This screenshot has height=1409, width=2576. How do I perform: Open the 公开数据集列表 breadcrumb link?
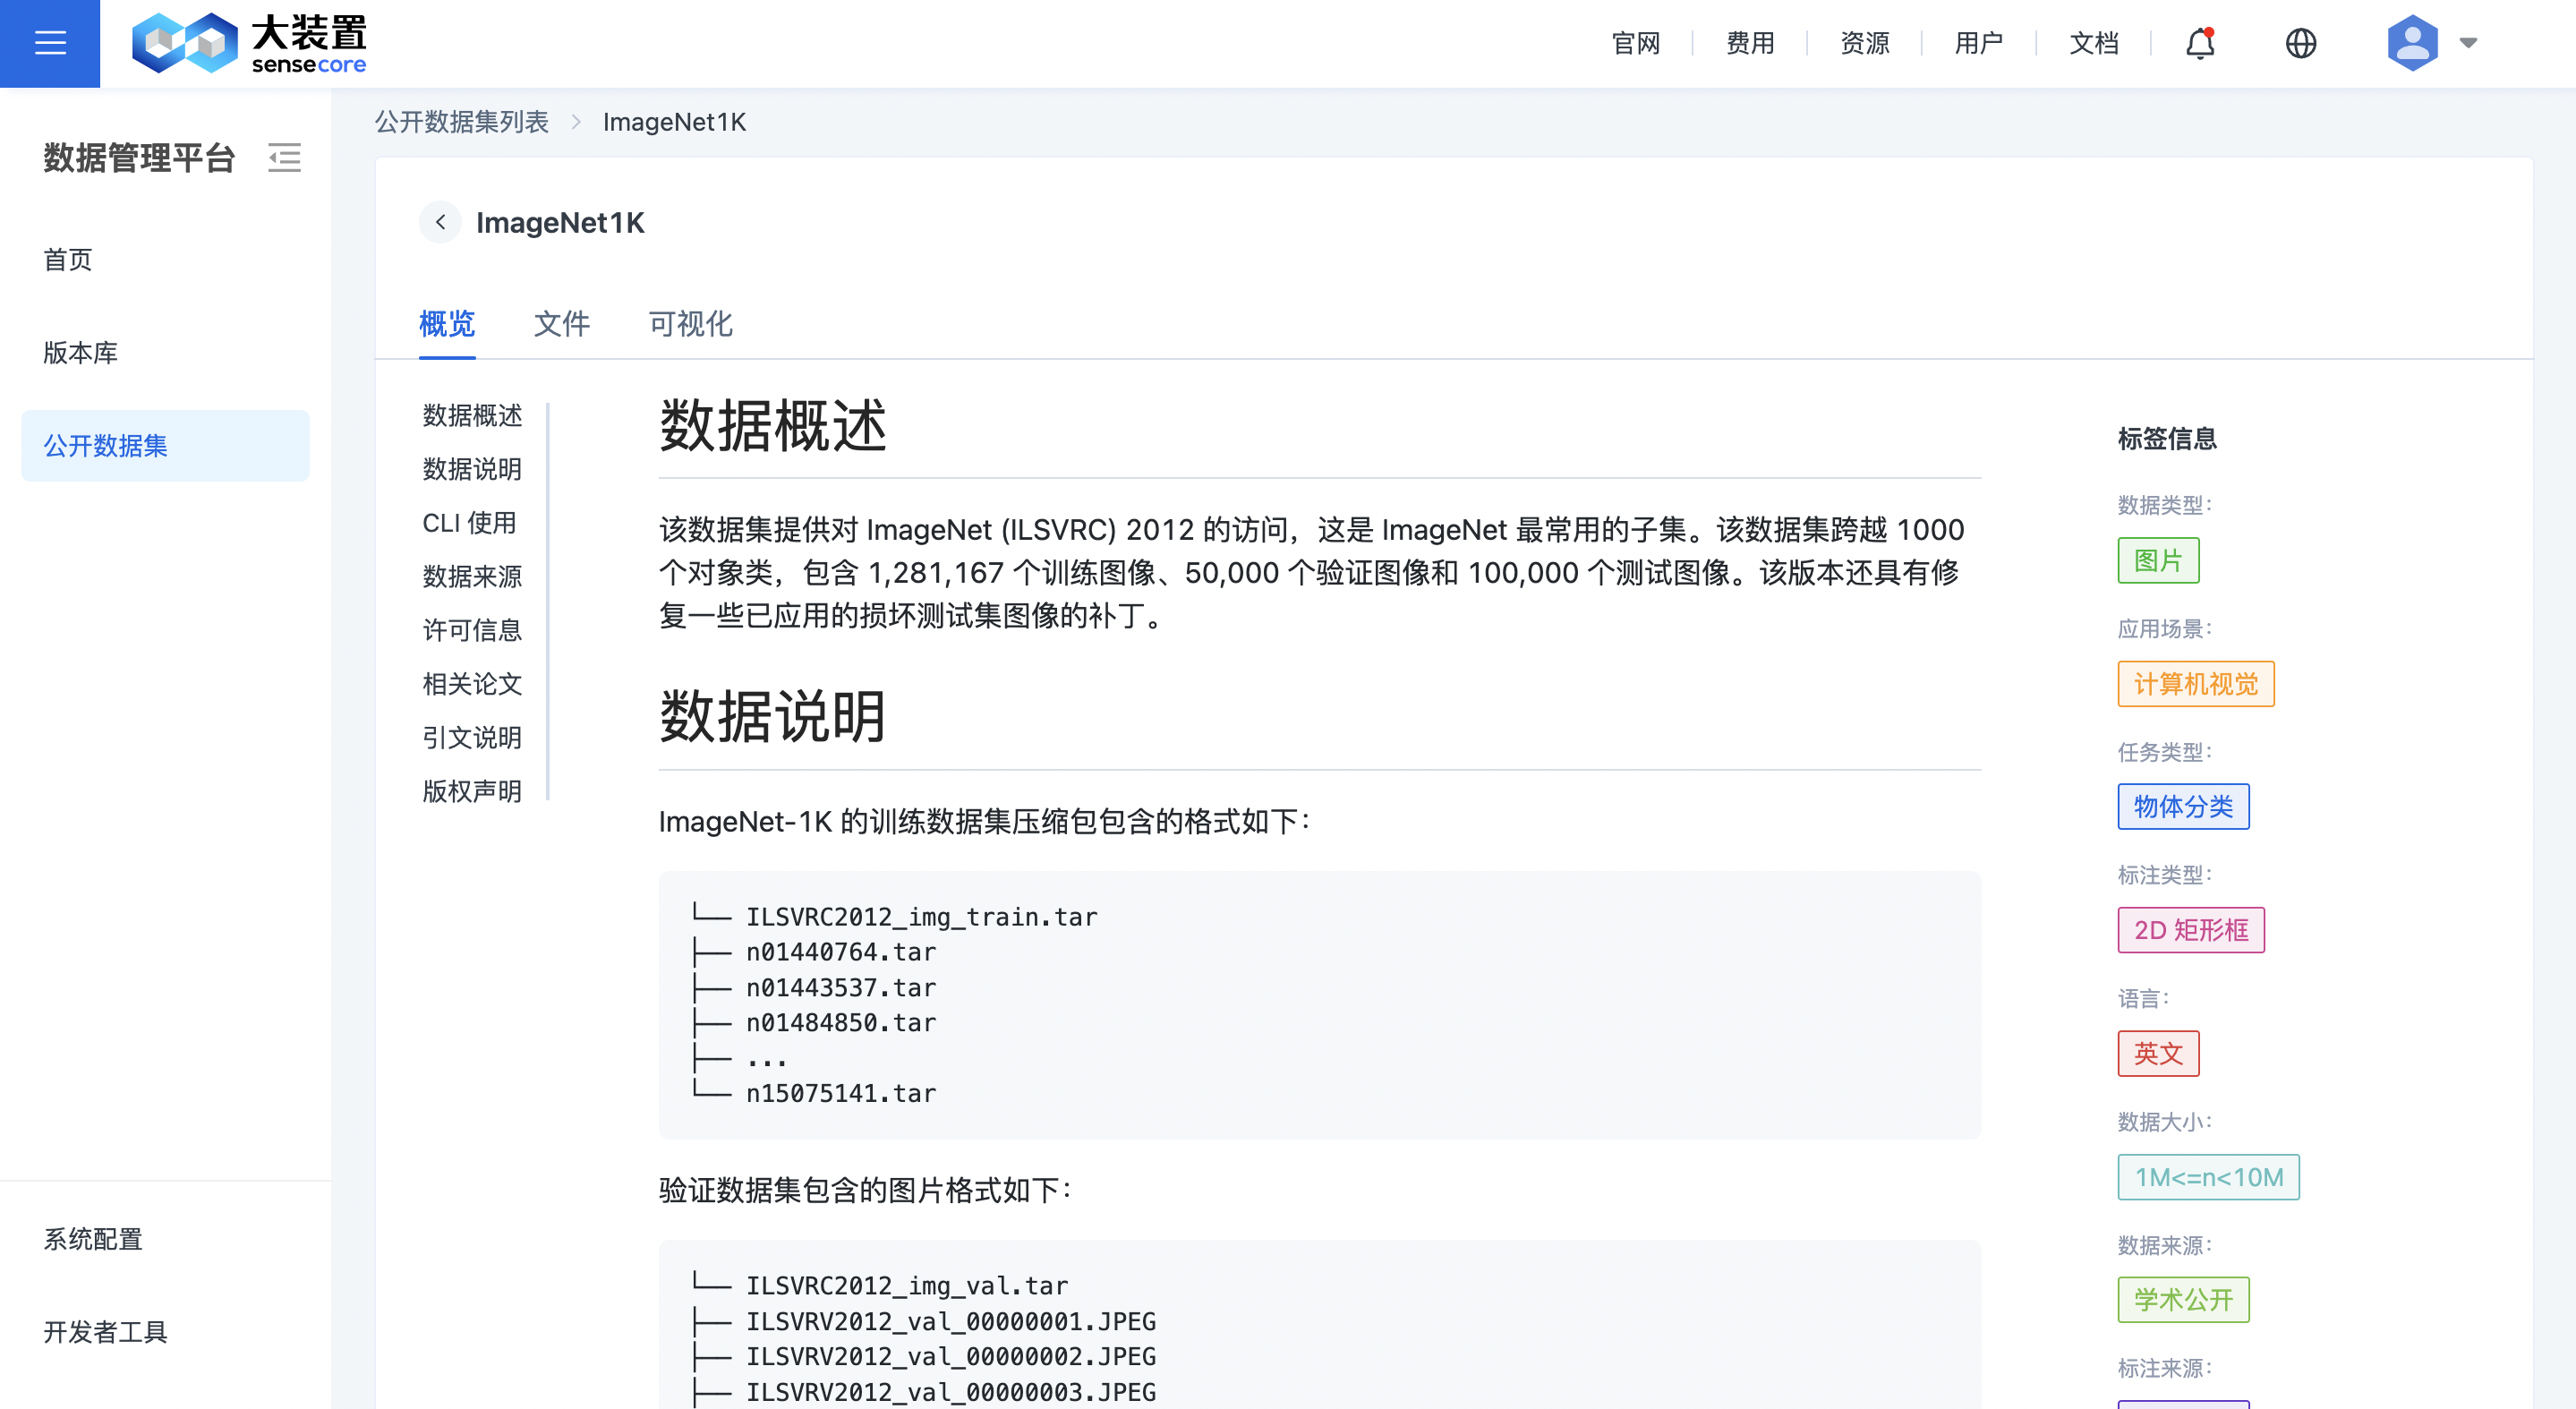462,121
